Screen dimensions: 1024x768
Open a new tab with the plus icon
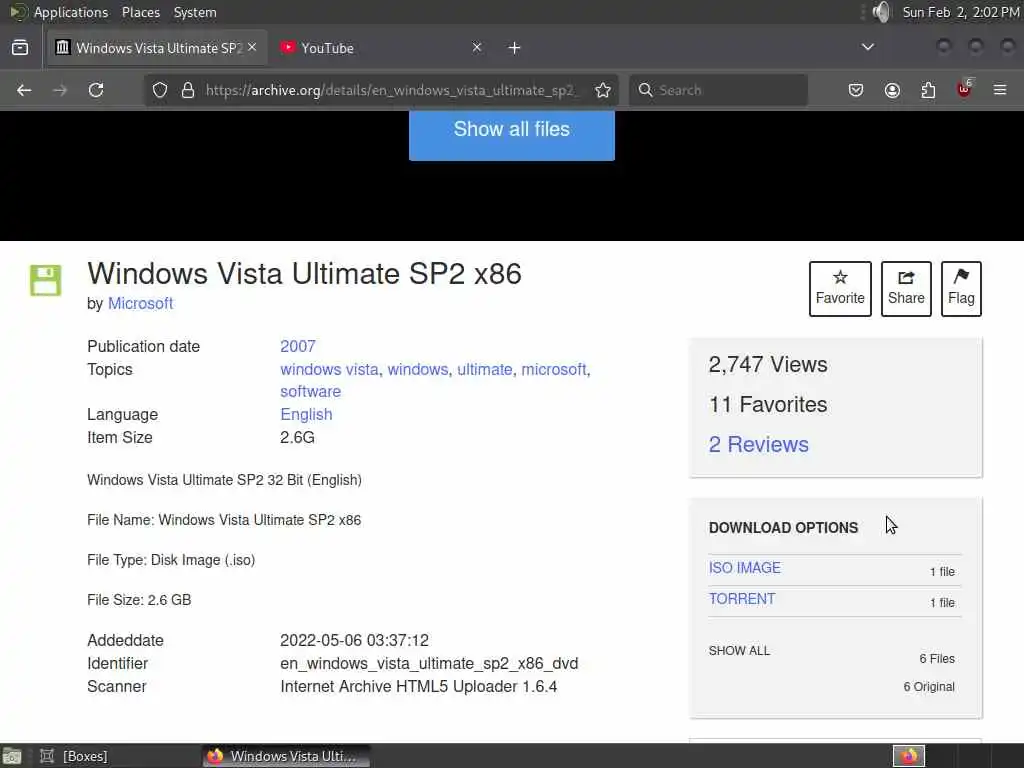click(x=515, y=48)
